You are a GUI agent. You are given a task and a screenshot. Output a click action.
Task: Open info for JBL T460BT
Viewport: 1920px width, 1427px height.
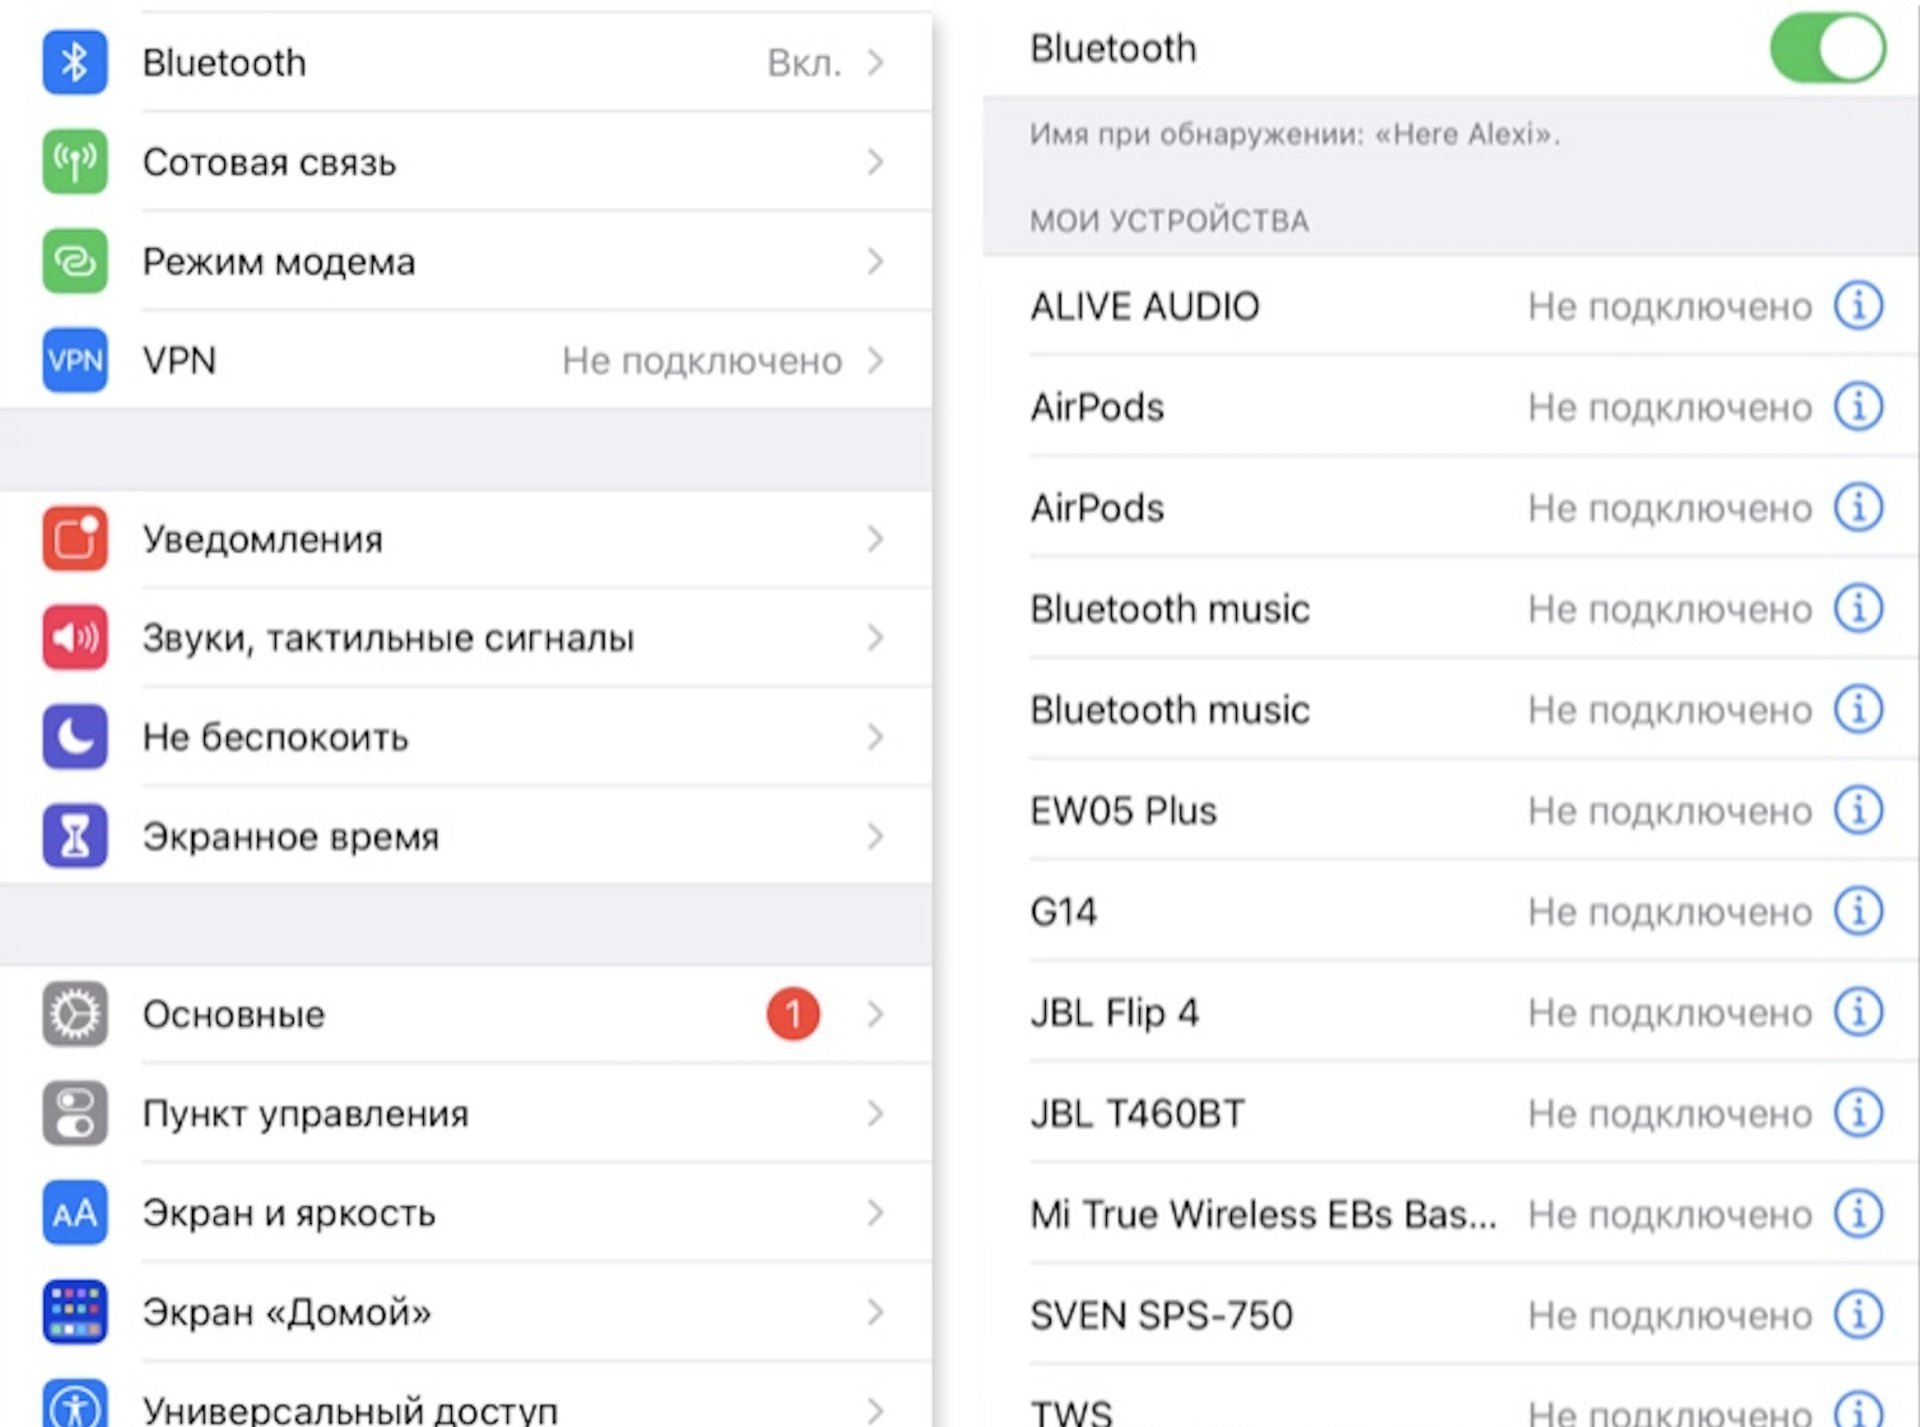(1858, 1113)
